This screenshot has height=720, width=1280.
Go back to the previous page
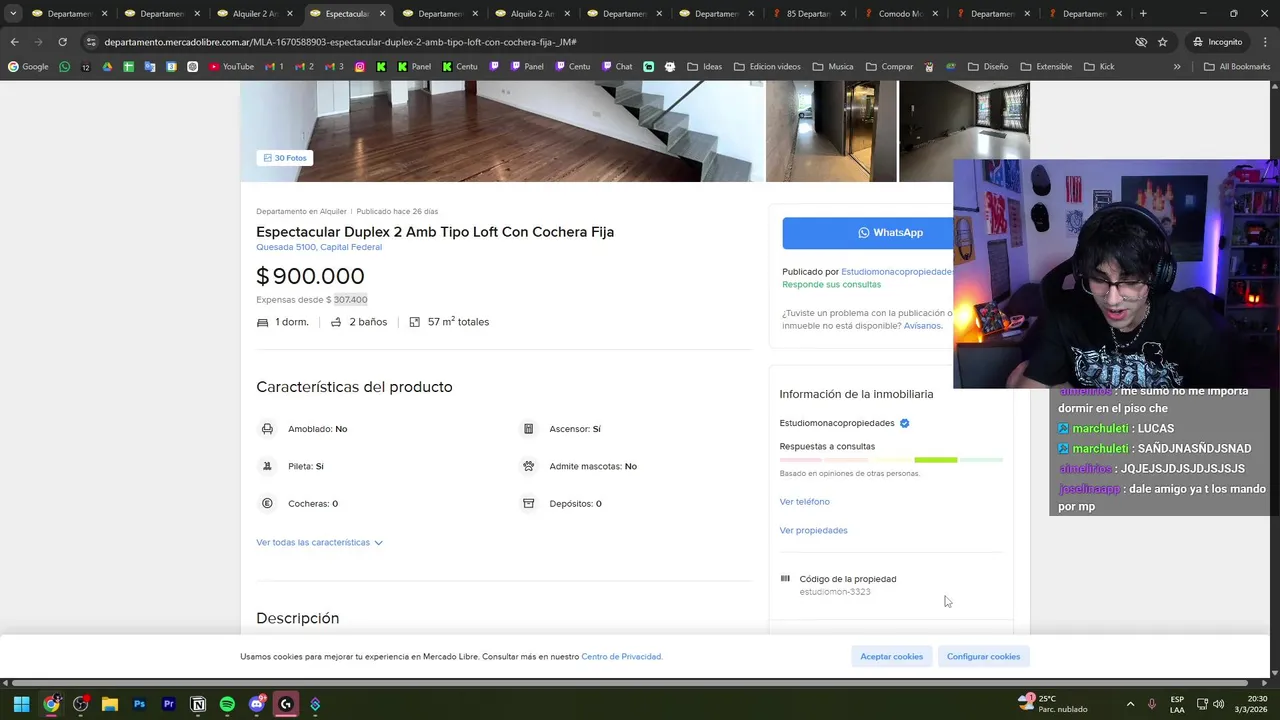point(14,42)
